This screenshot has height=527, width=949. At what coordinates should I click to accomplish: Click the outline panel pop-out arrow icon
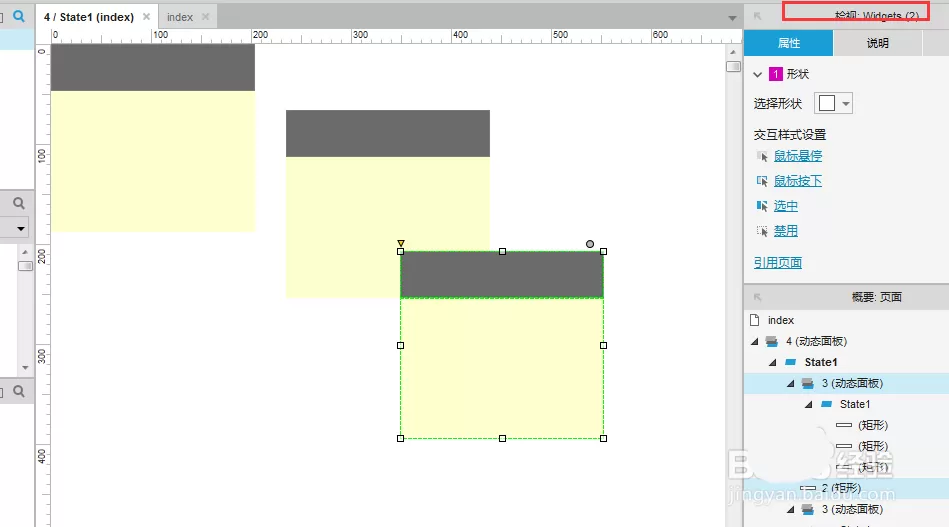point(758,296)
